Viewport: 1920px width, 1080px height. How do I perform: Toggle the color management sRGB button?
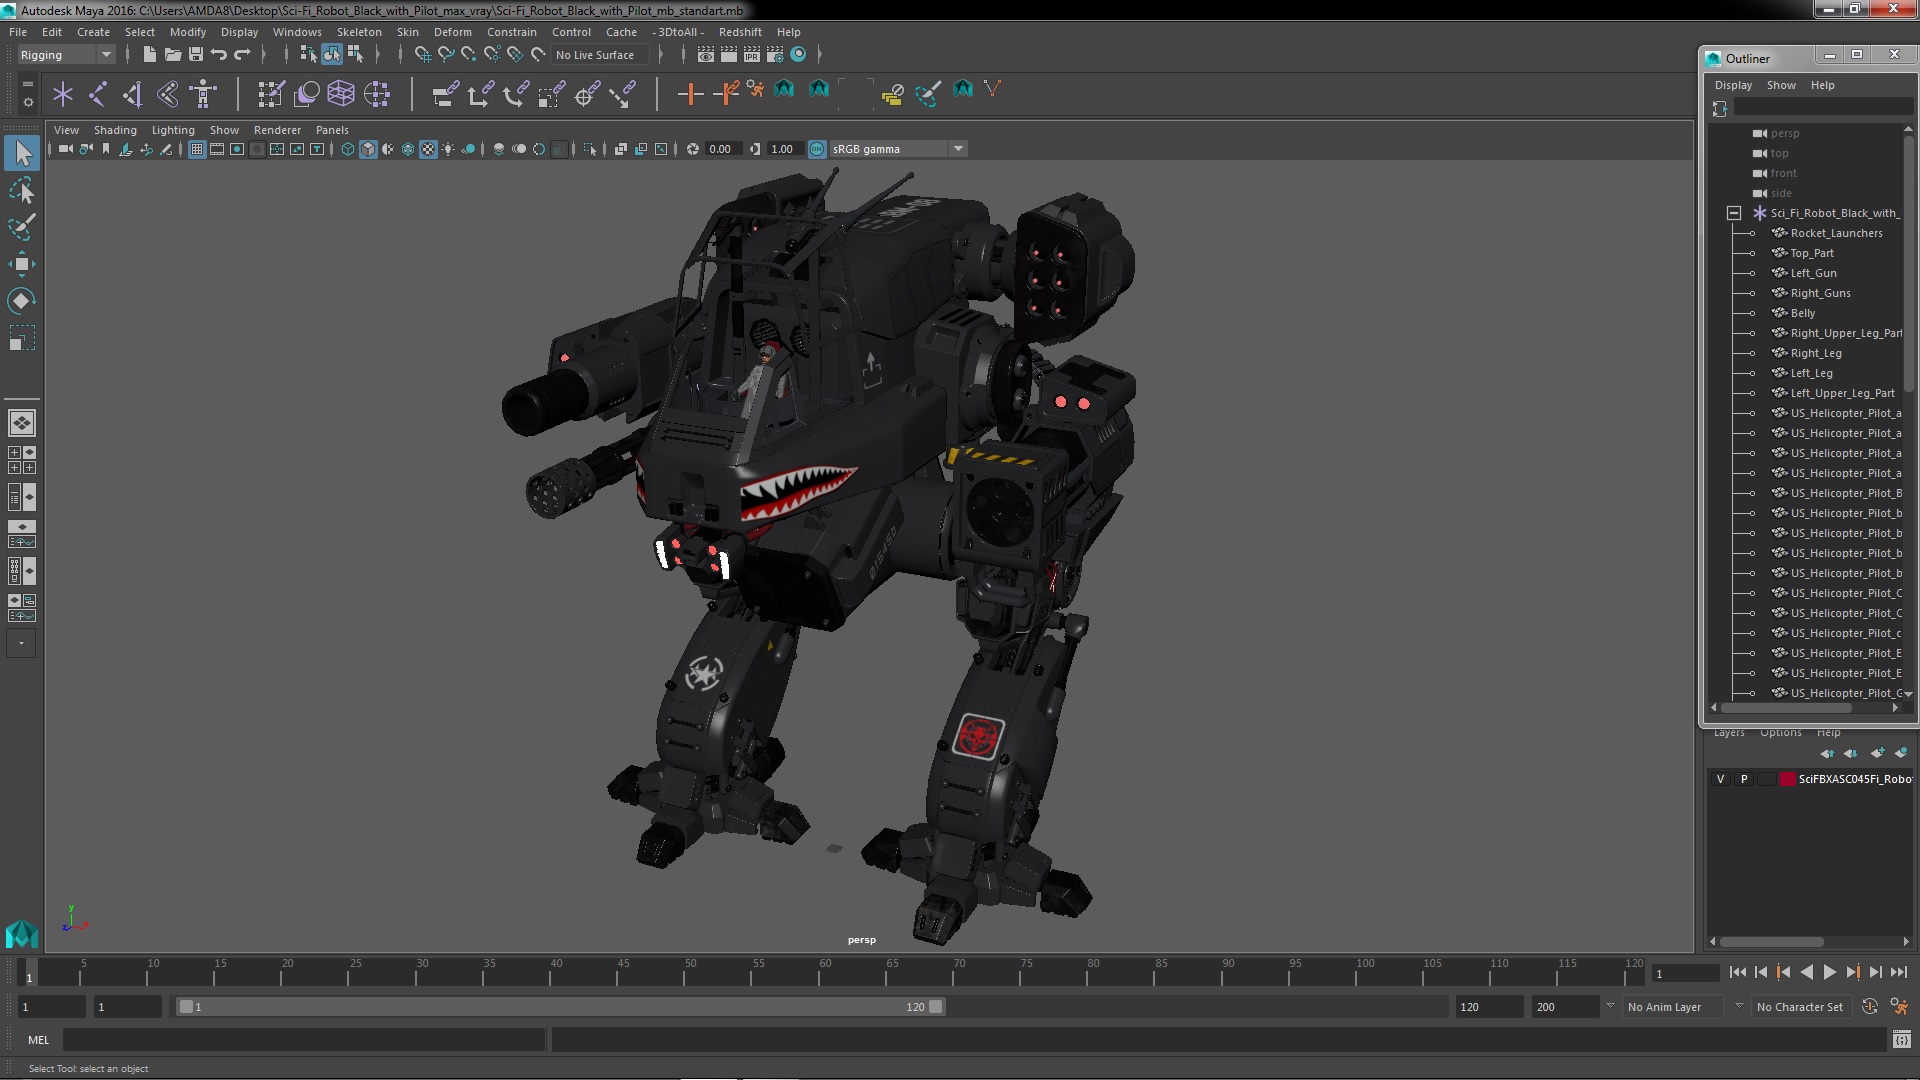point(817,149)
